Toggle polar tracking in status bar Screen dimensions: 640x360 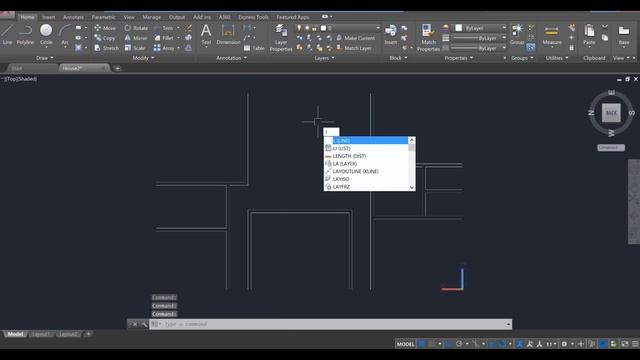click(459, 344)
